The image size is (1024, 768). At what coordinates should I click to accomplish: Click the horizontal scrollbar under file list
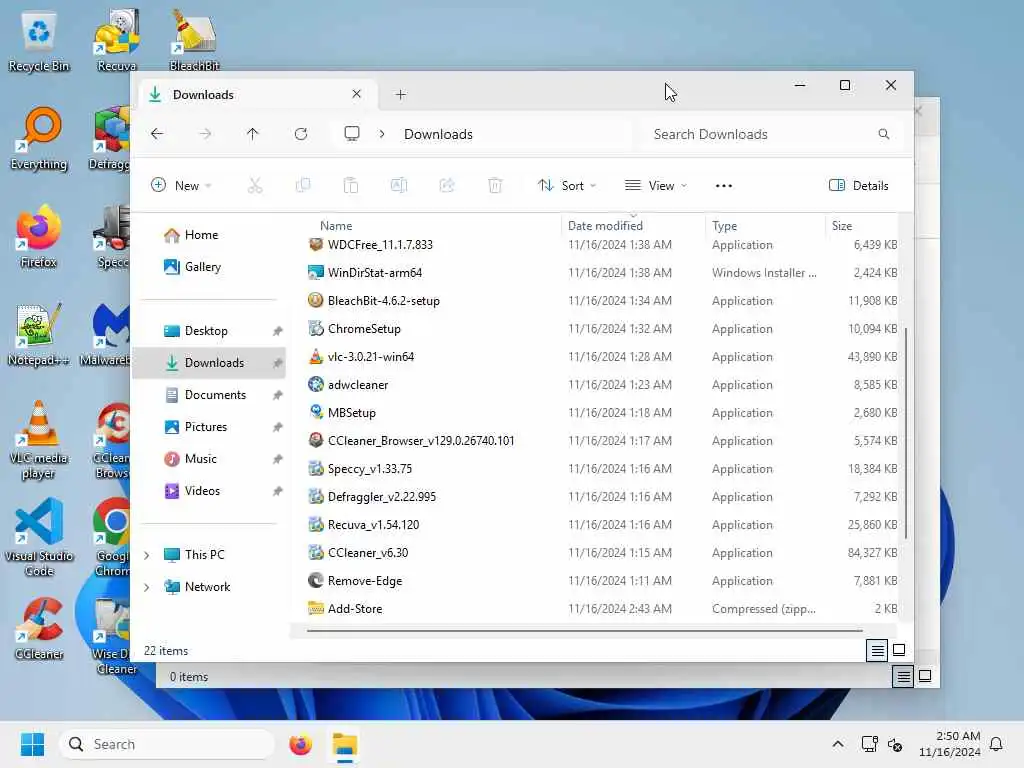tap(584, 631)
